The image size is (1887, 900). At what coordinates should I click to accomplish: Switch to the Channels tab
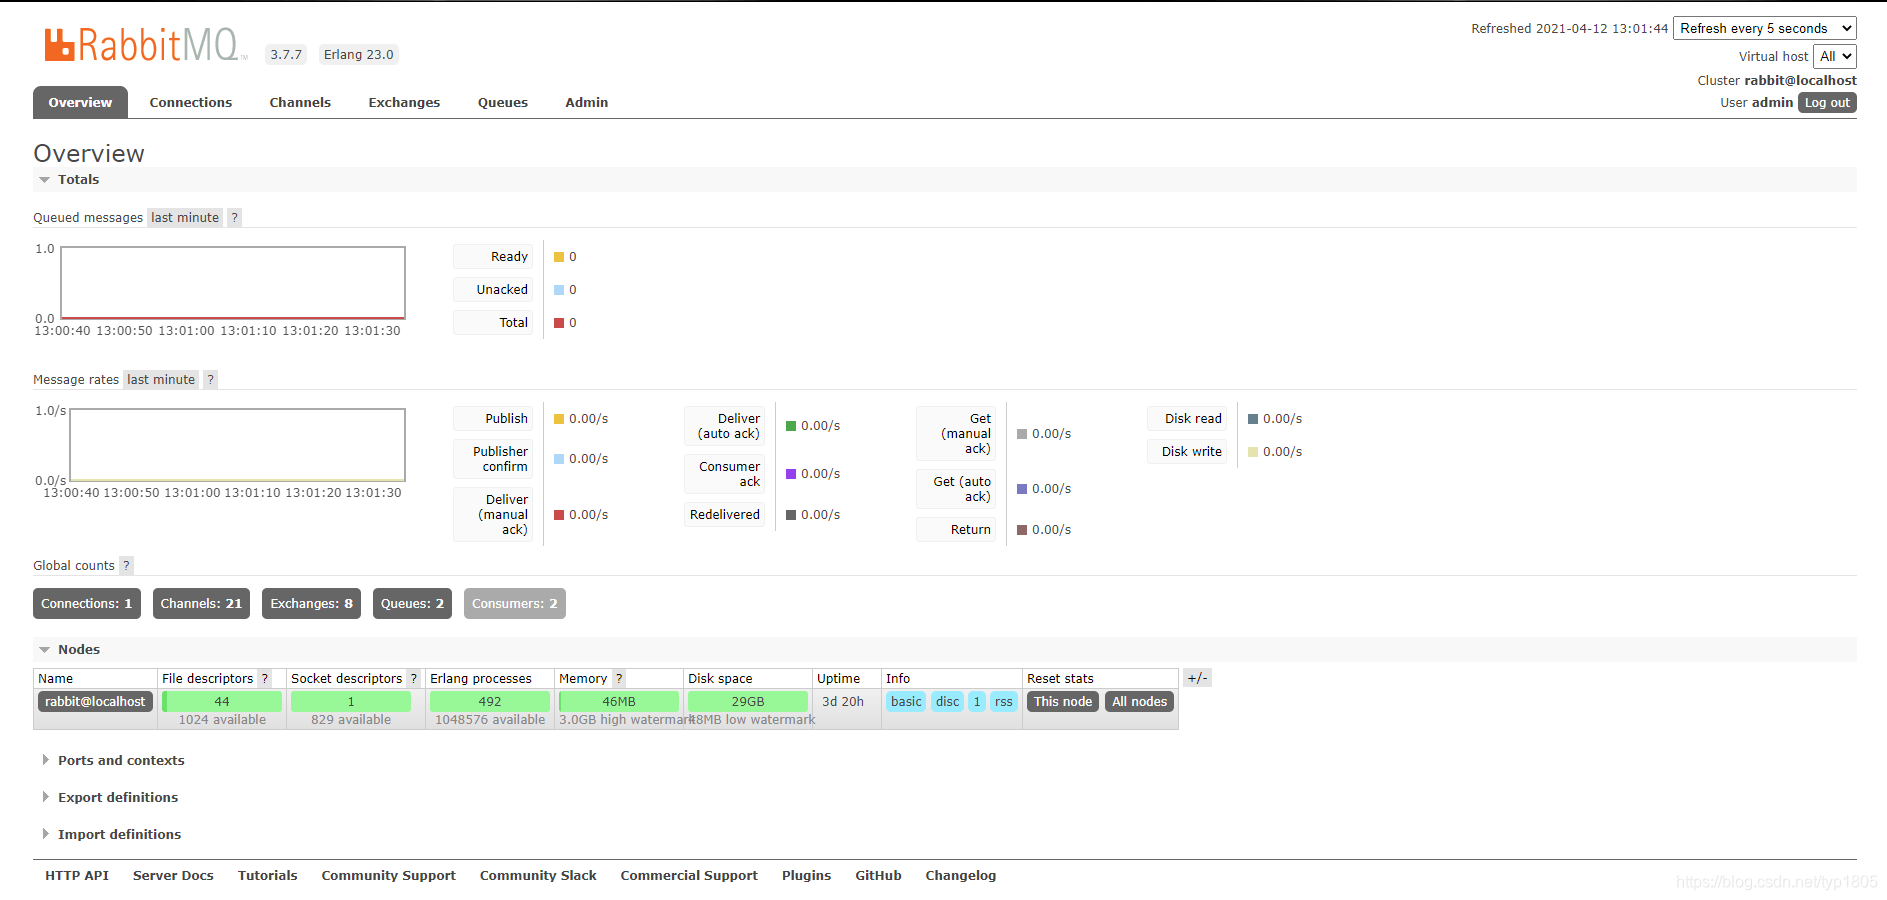pyautogui.click(x=300, y=102)
